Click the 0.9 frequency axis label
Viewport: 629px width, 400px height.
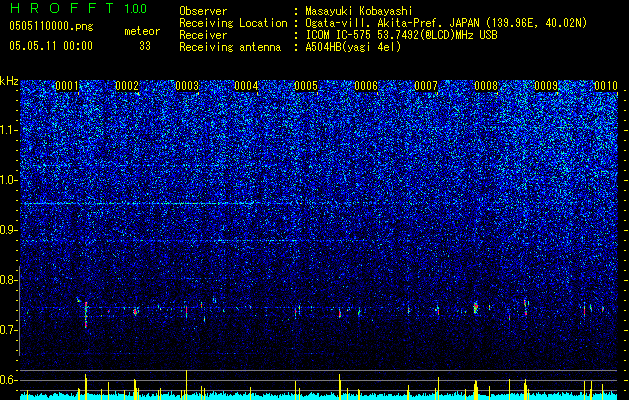[x=9, y=230]
